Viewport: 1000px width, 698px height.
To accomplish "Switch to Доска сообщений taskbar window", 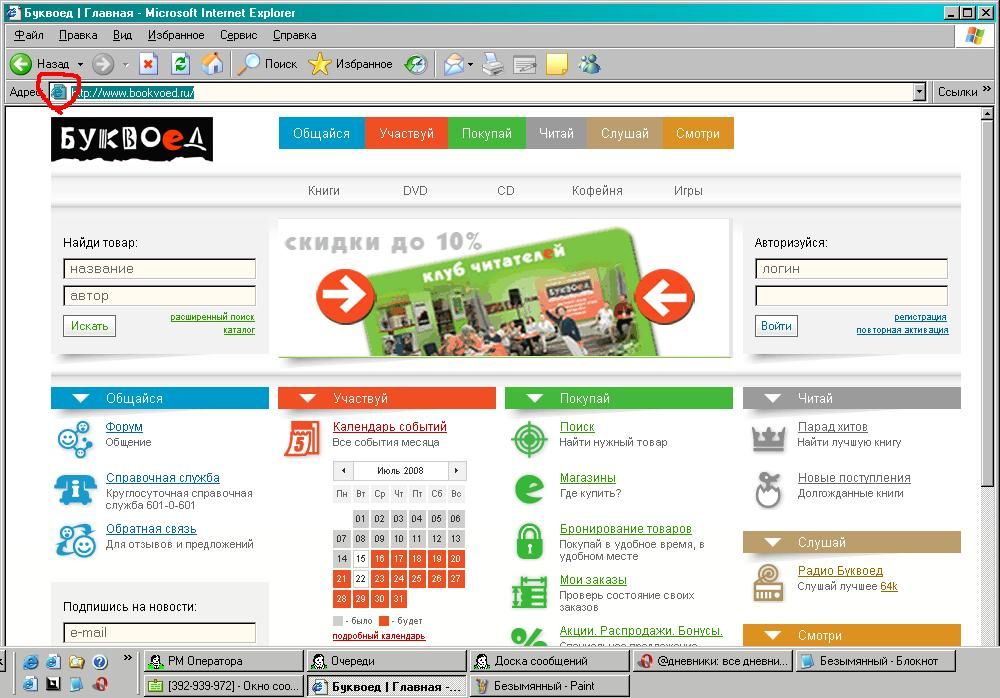I will point(550,661).
